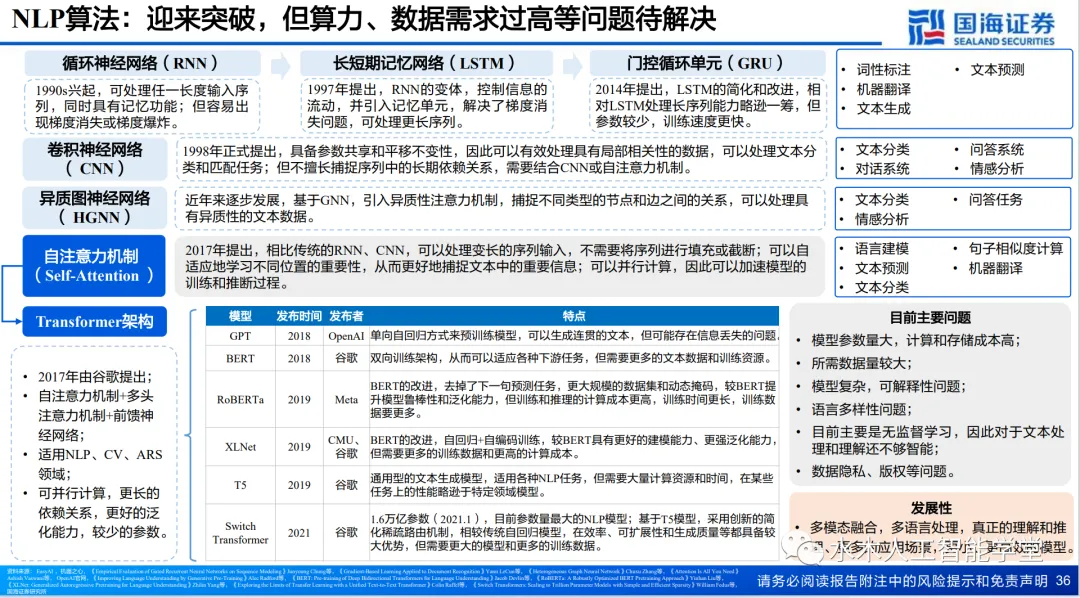Select the GPT model cell

pos(240,336)
